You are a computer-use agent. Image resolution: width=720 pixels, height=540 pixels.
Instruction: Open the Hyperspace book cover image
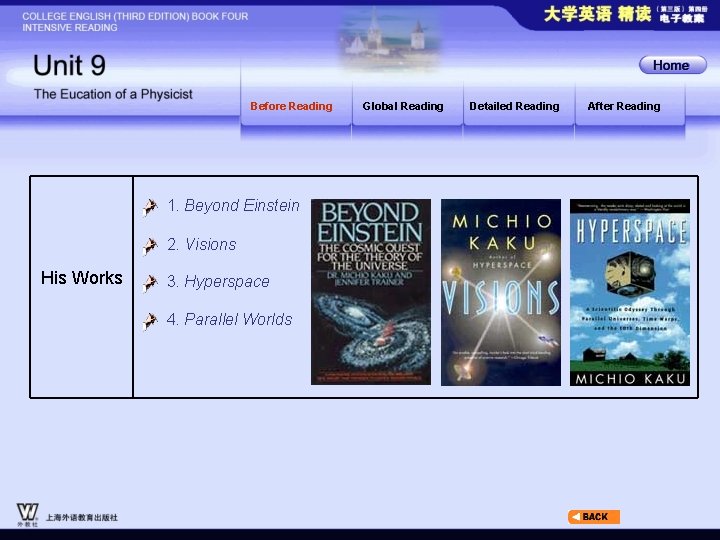click(x=630, y=292)
